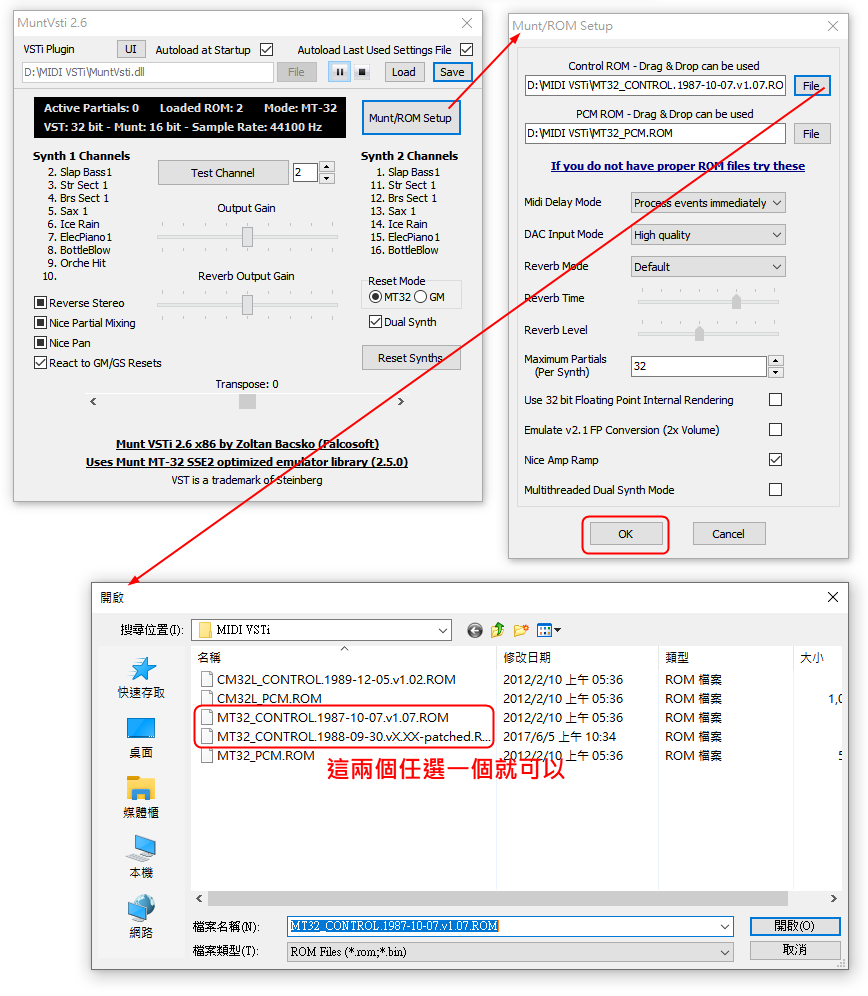Open the Midi Delay Mode dropdown

pos(708,203)
